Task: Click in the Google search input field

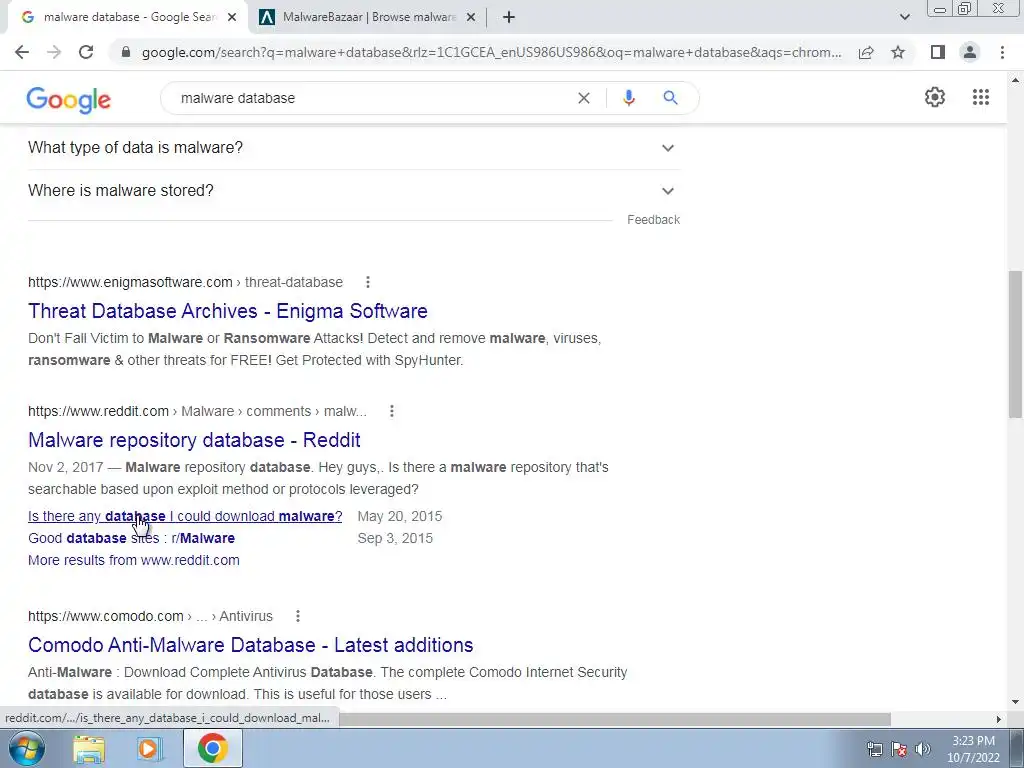Action: click(372, 98)
